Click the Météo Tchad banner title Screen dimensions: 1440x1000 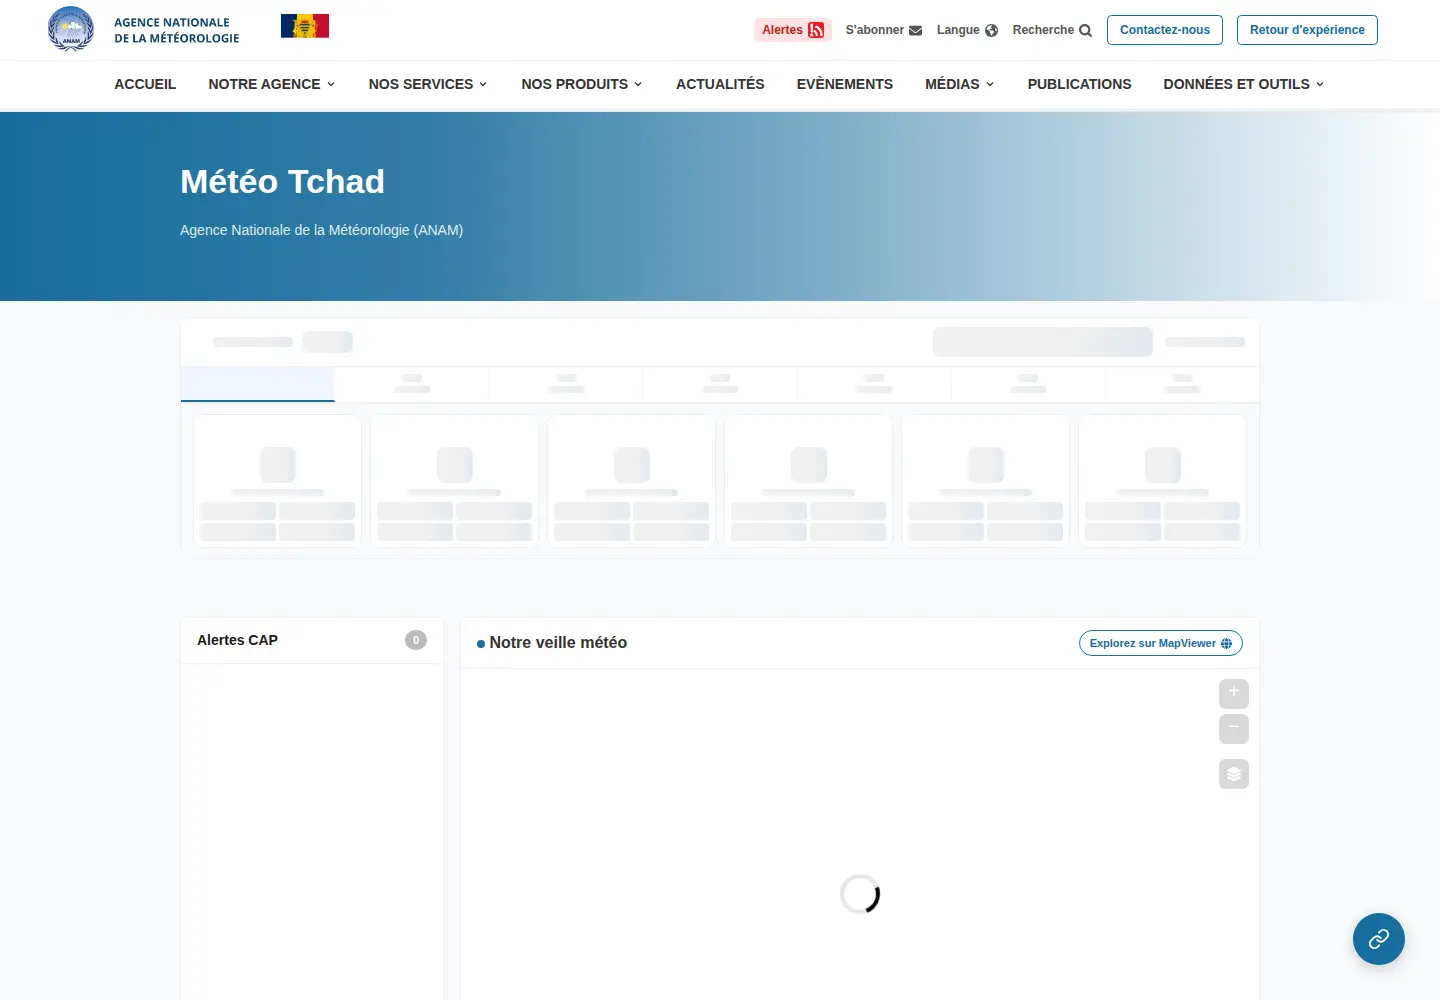click(282, 181)
